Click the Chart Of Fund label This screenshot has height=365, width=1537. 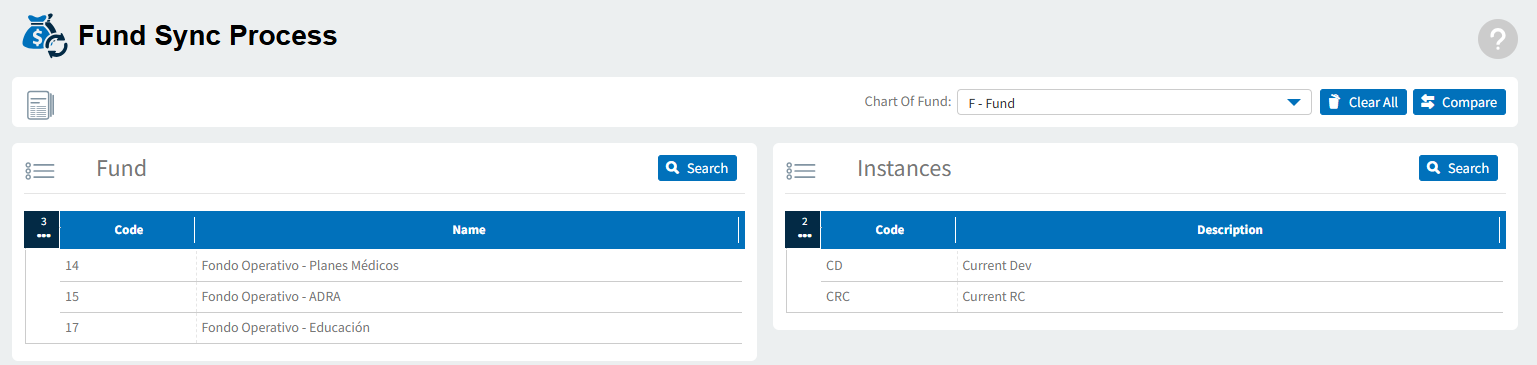point(908,102)
